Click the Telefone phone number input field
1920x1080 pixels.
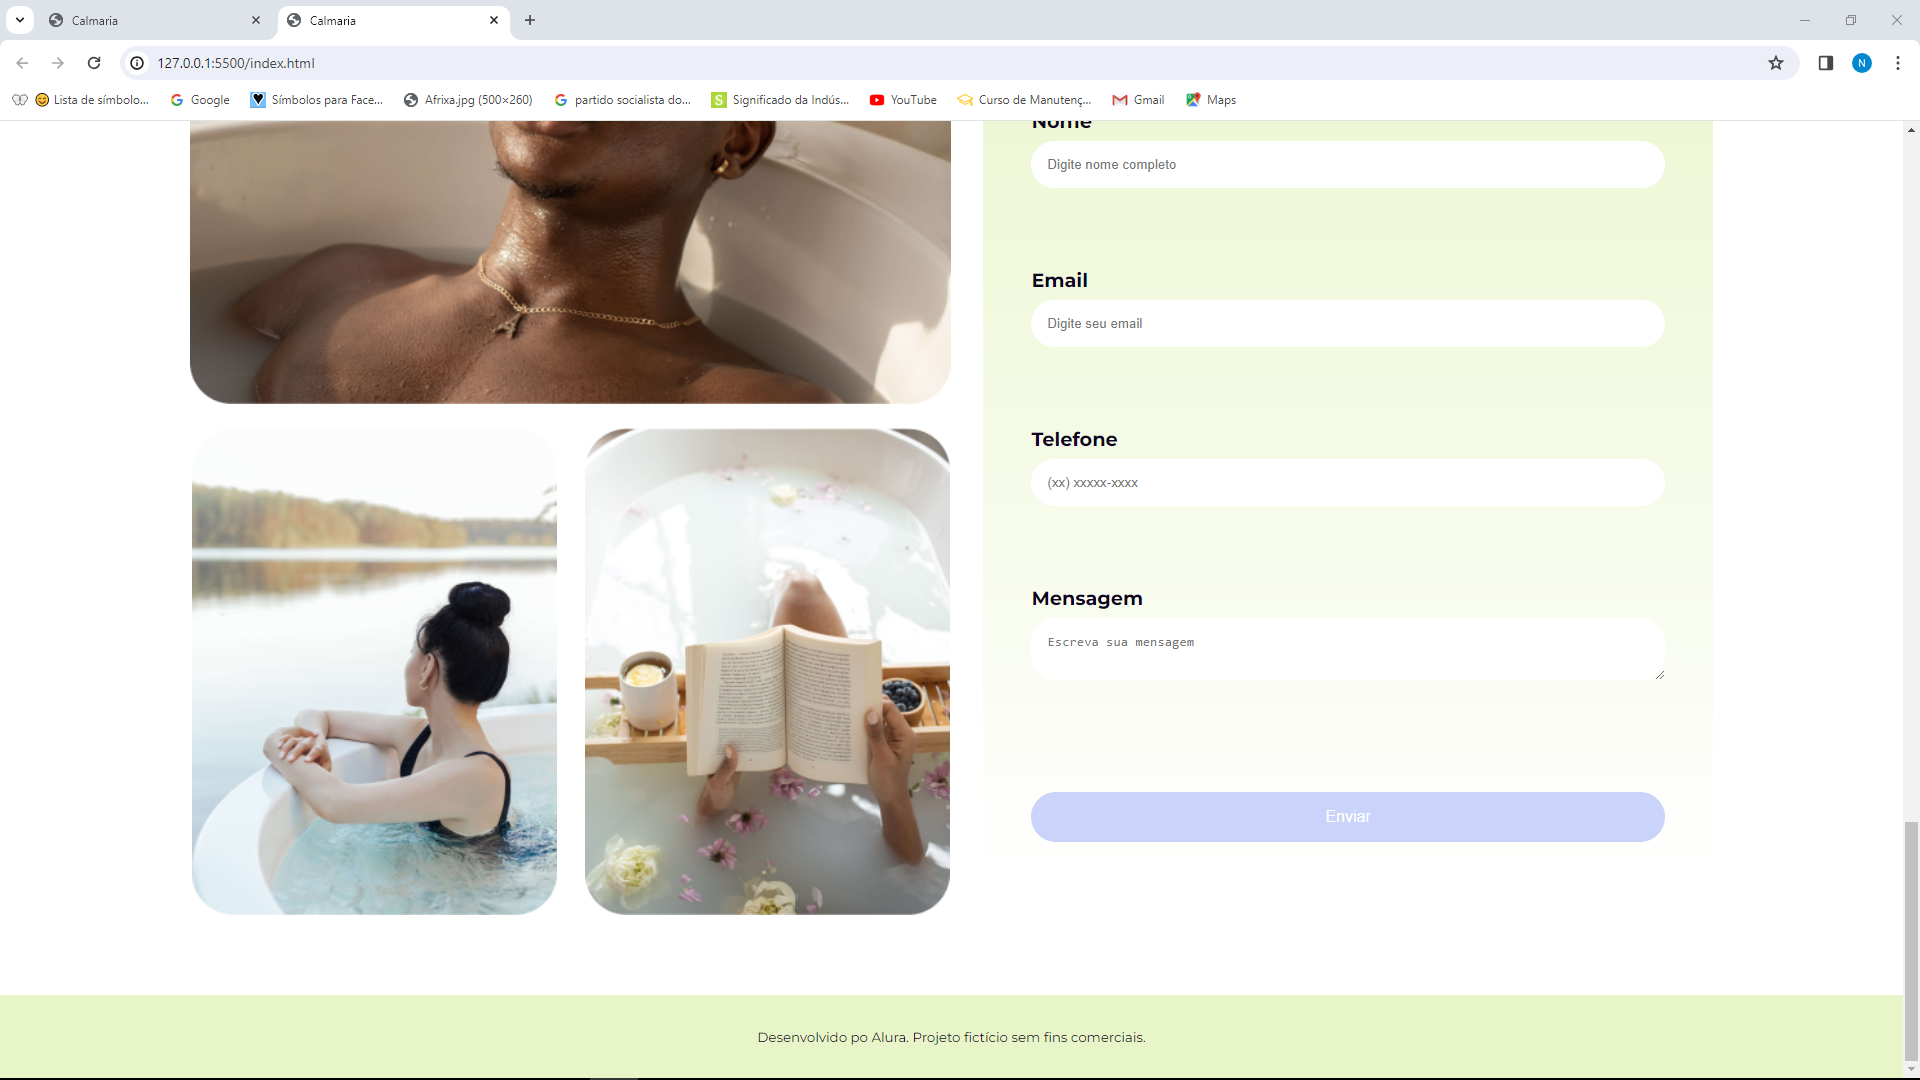pos(1348,481)
